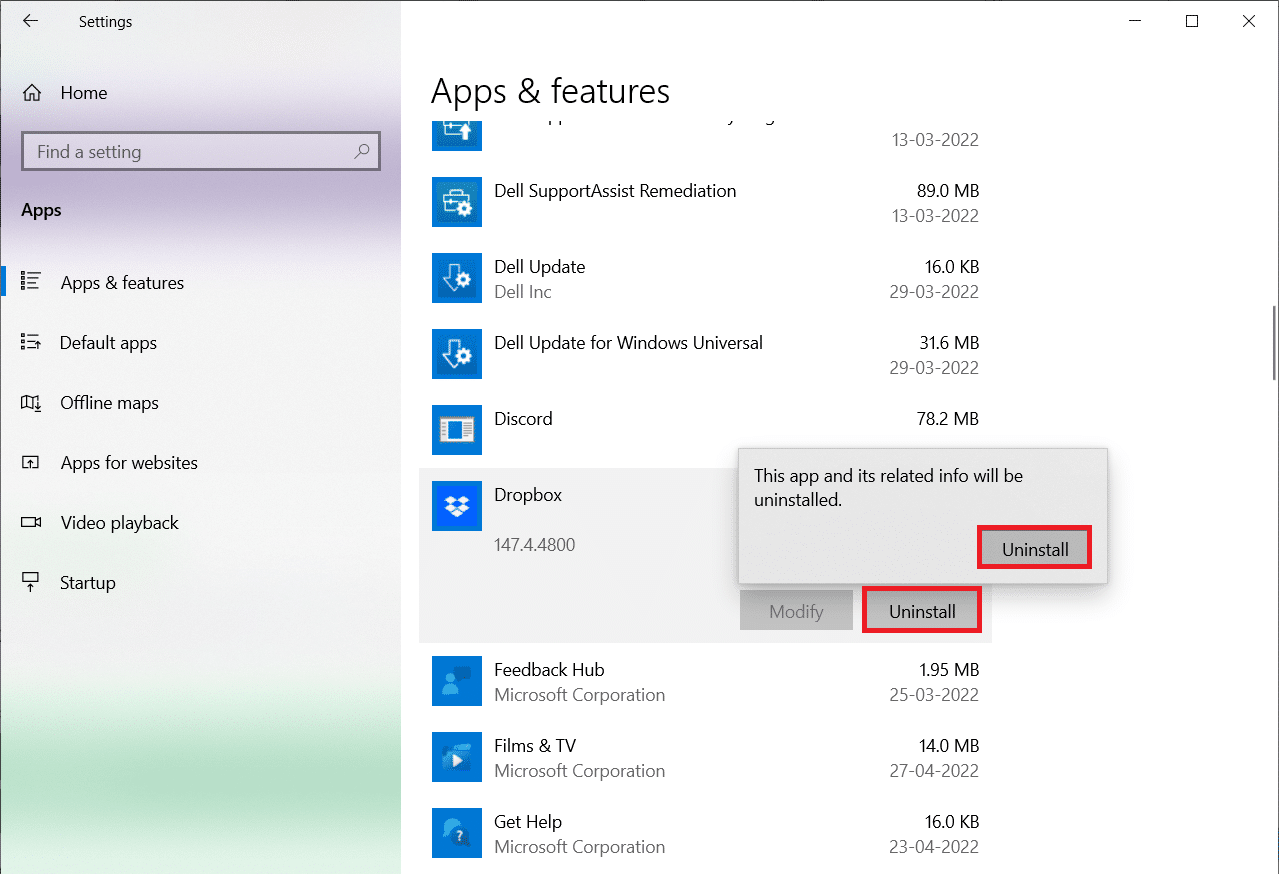Click the back arrow in Settings
This screenshot has height=874, width=1279.
click(30, 21)
